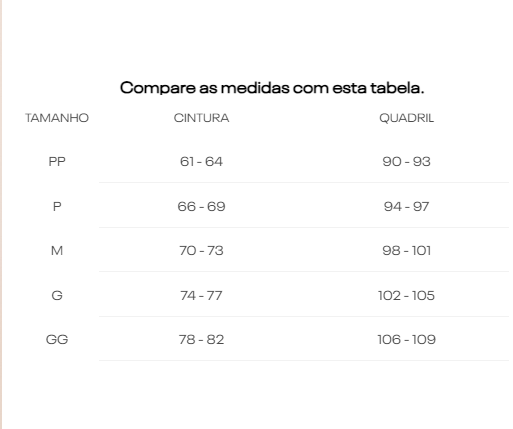Click the beige strip along the left edge
513x429 pixels.
tap(1, 214)
